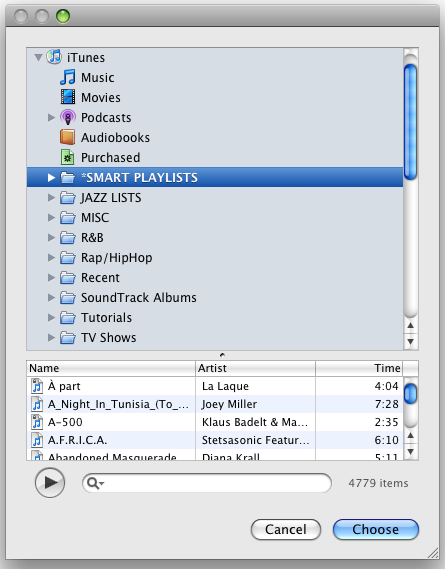Select the Audiobooks book icon

[x=68, y=137]
